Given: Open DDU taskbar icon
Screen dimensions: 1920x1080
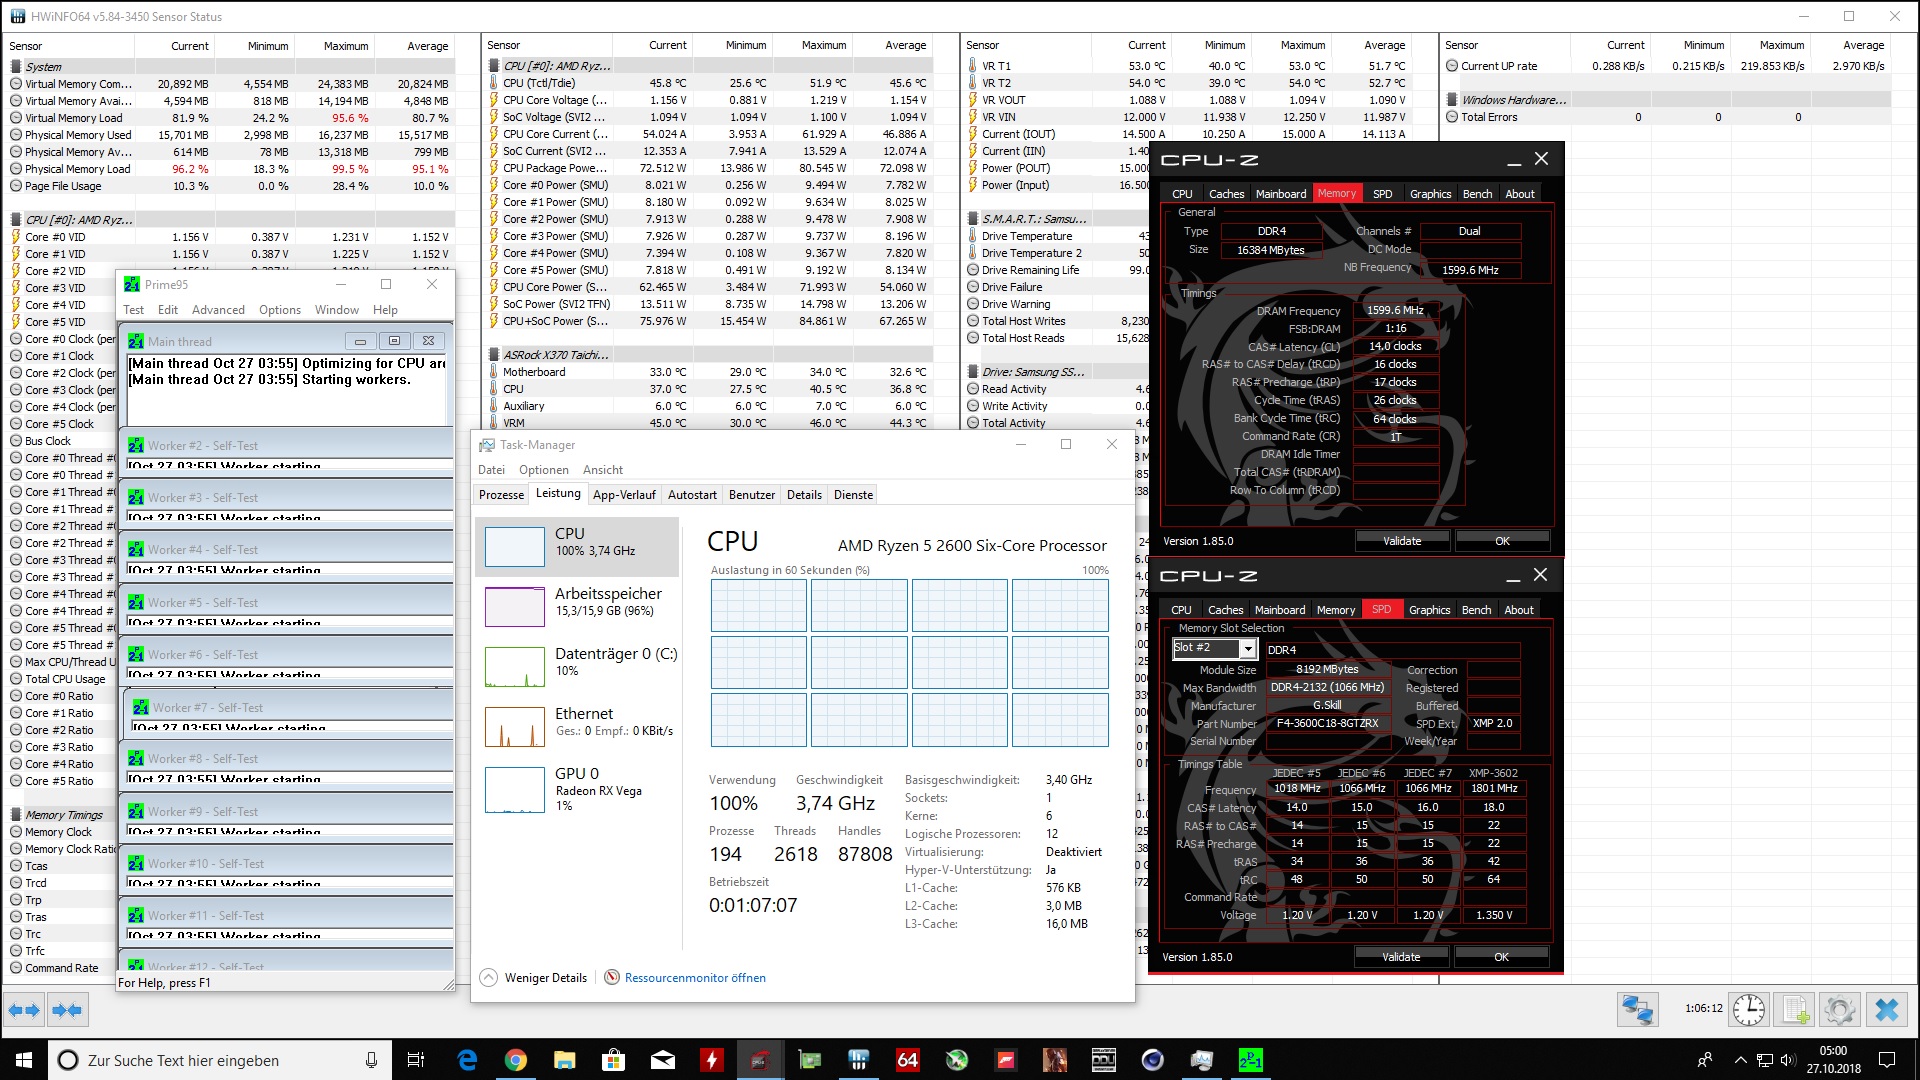Looking at the screenshot, I should coord(1104,1060).
